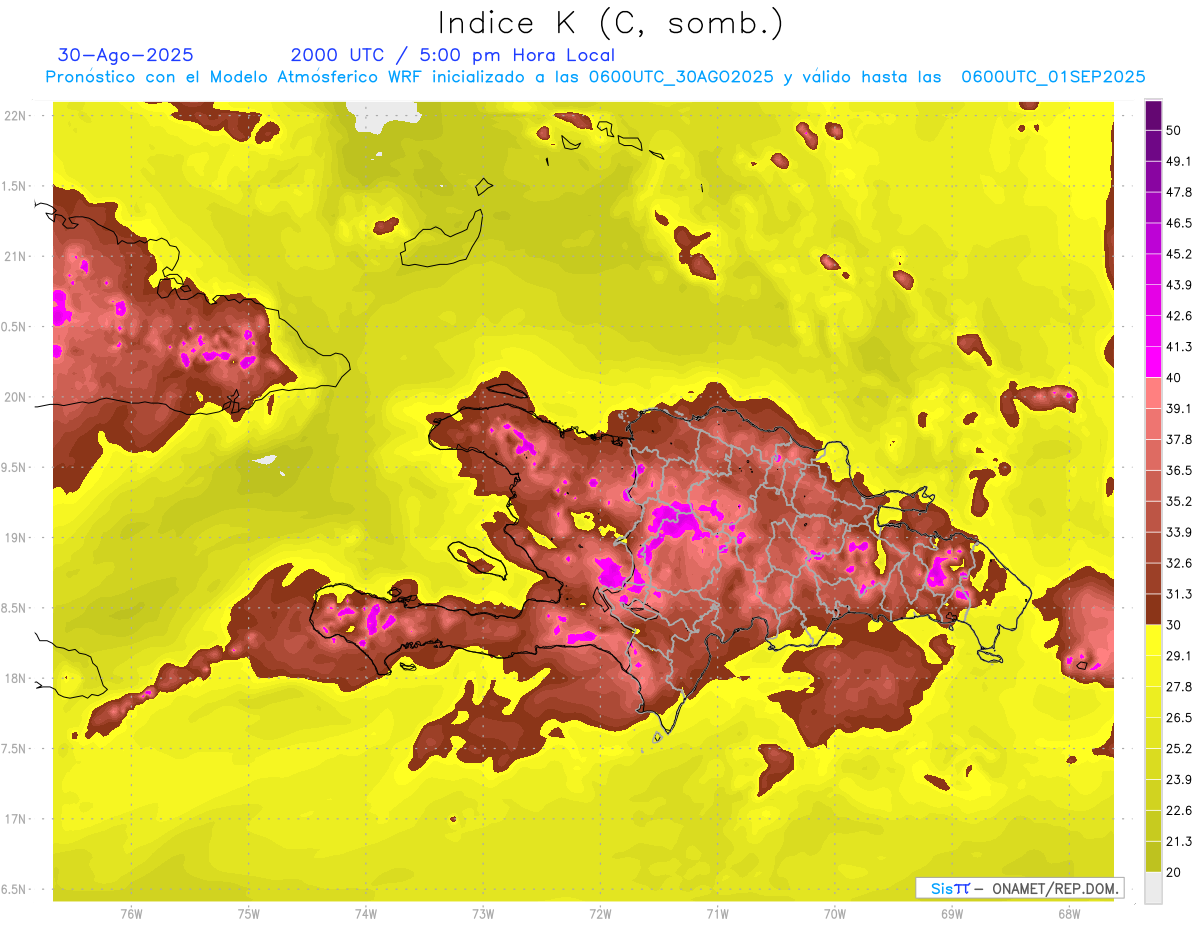
Task: Click the "2000 UTC / 5:00 pm Hora Local" text
Action: click(452, 55)
